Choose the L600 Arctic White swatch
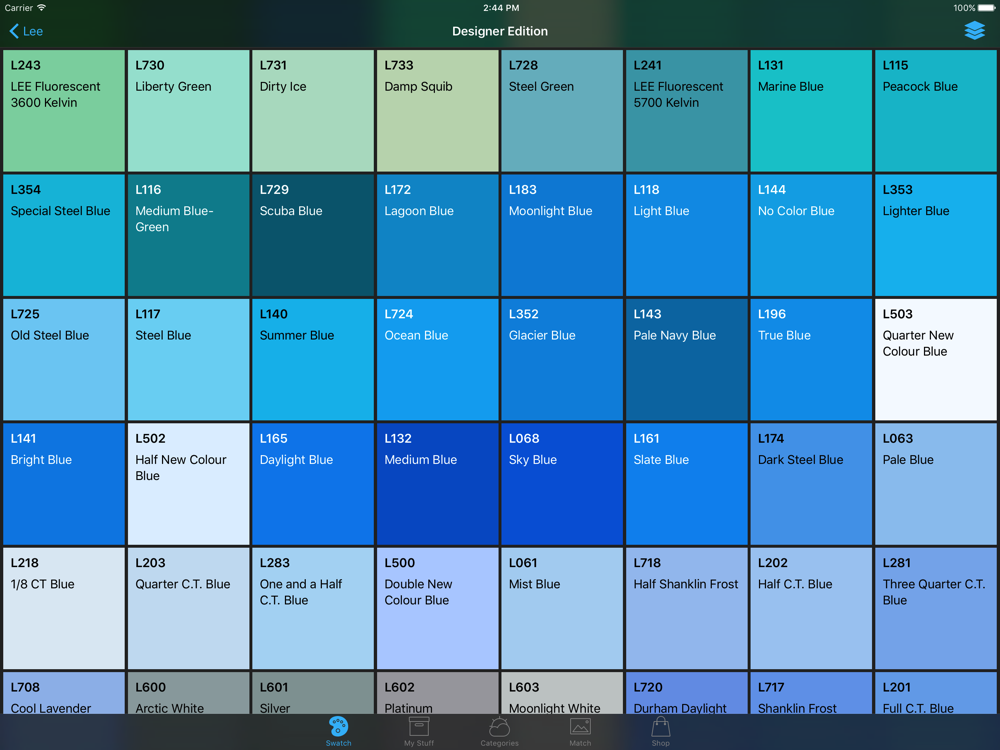Viewport: 1000px width, 750px height. coord(188,693)
